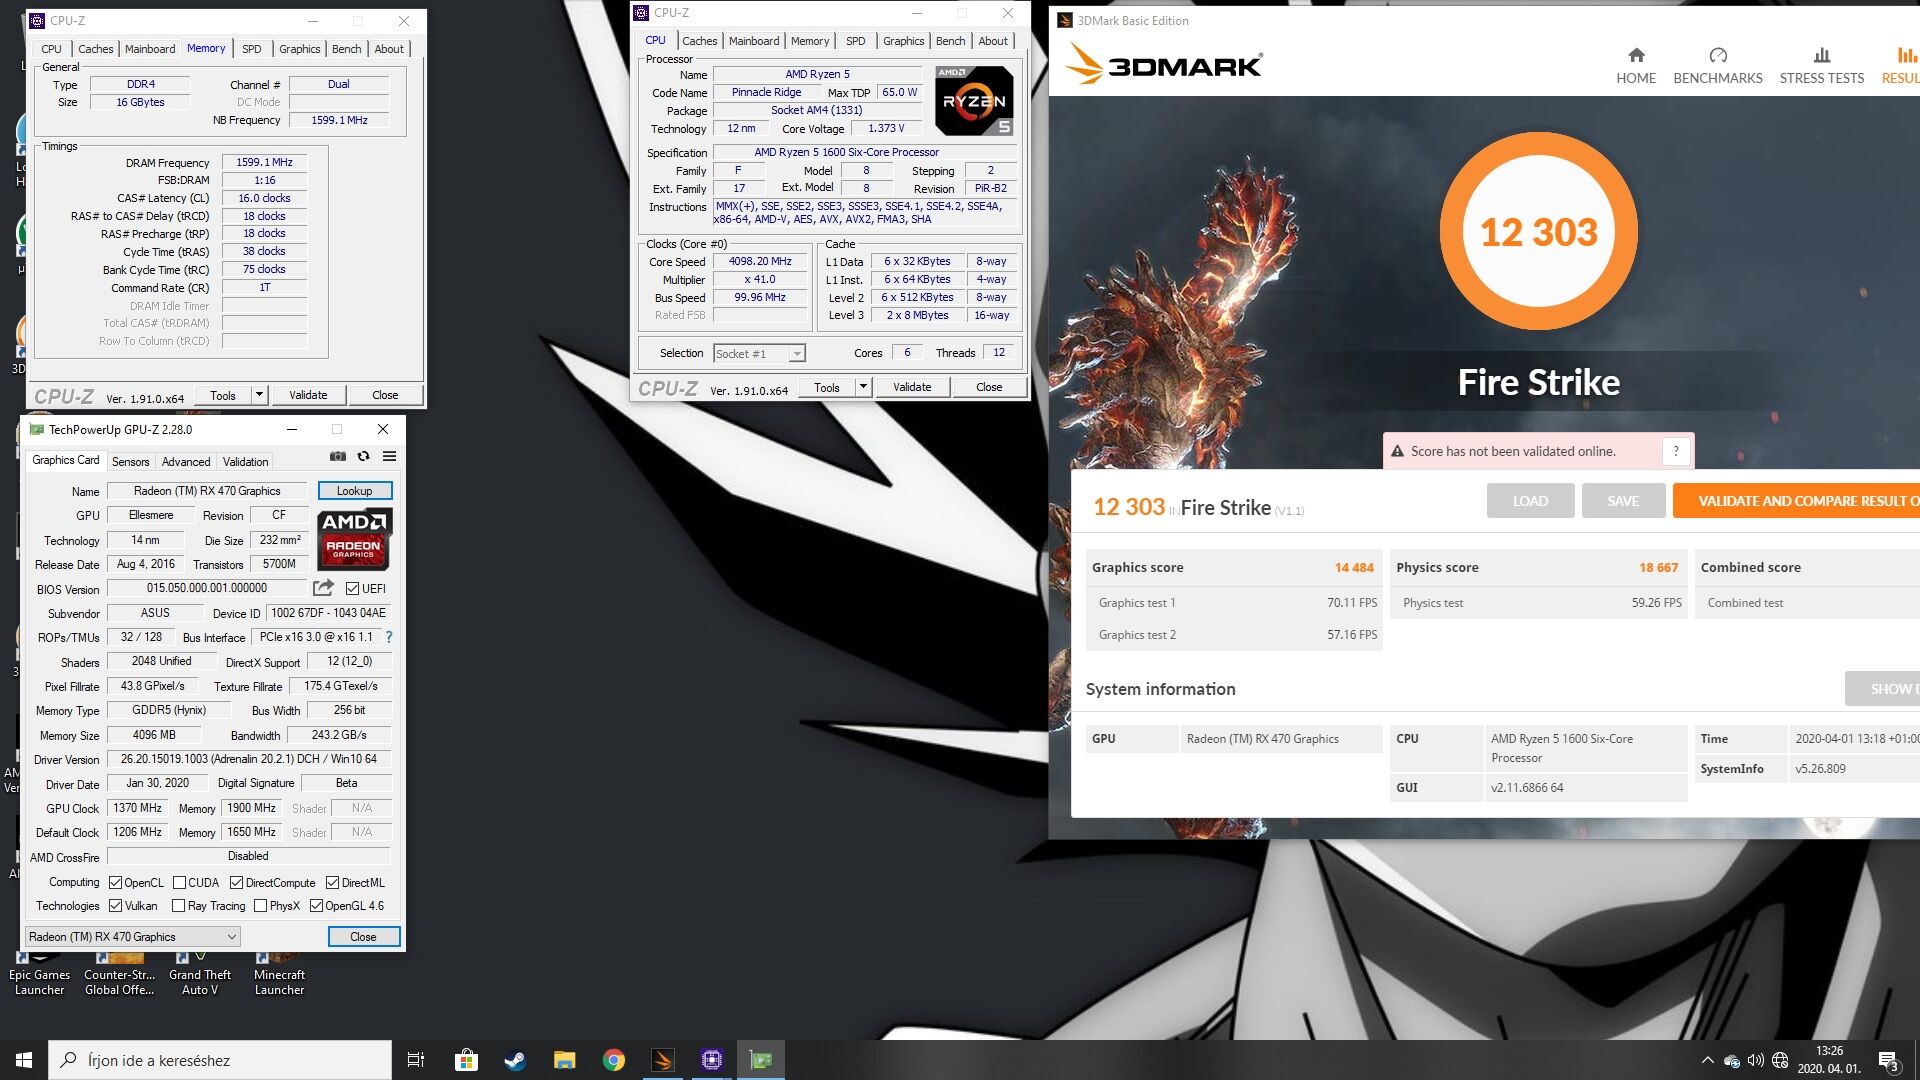Open Mainboard tab in CPU-Z CPU window
The width and height of the screenshot is (1920, 1080).
click(x=754, y=41)
